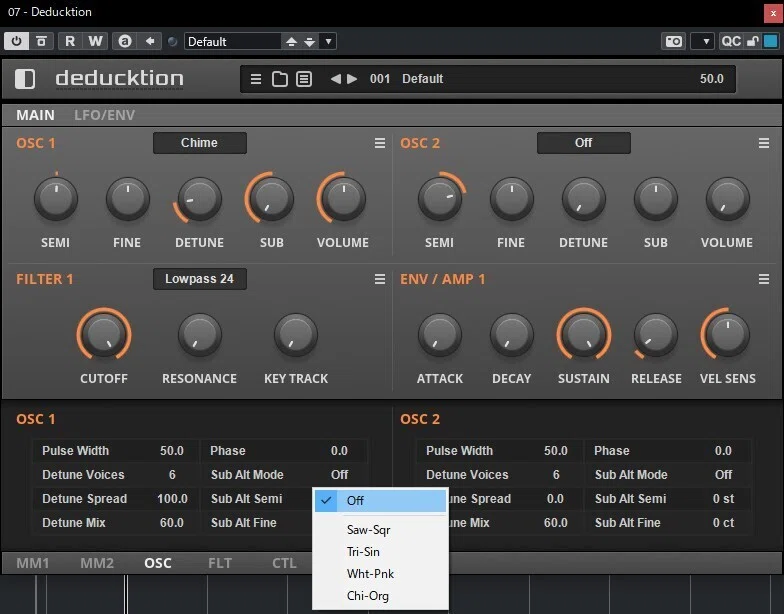Viewport: 784px width, 614px height.
Task: Open OSC 1 Sub Alt Mode value Off
Action: tap(340, 474)
